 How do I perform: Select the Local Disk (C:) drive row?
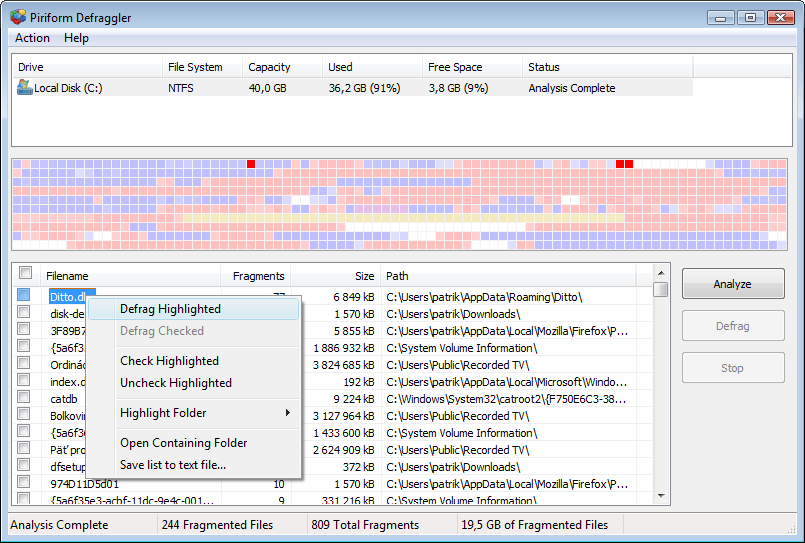point(353,88)
